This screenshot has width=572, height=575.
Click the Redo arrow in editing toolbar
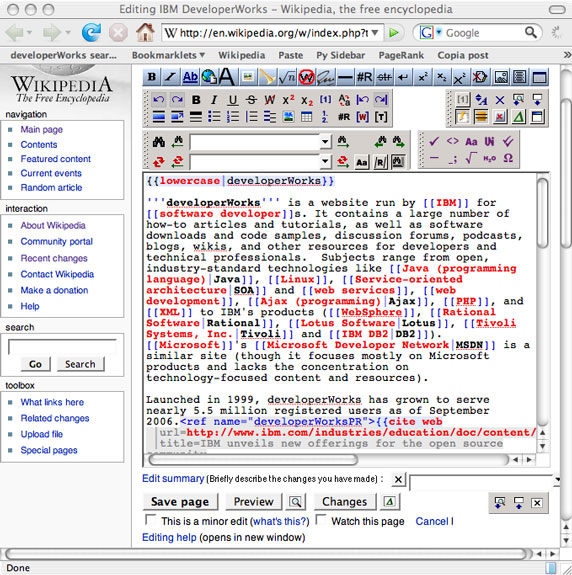[x=177, y=99]
